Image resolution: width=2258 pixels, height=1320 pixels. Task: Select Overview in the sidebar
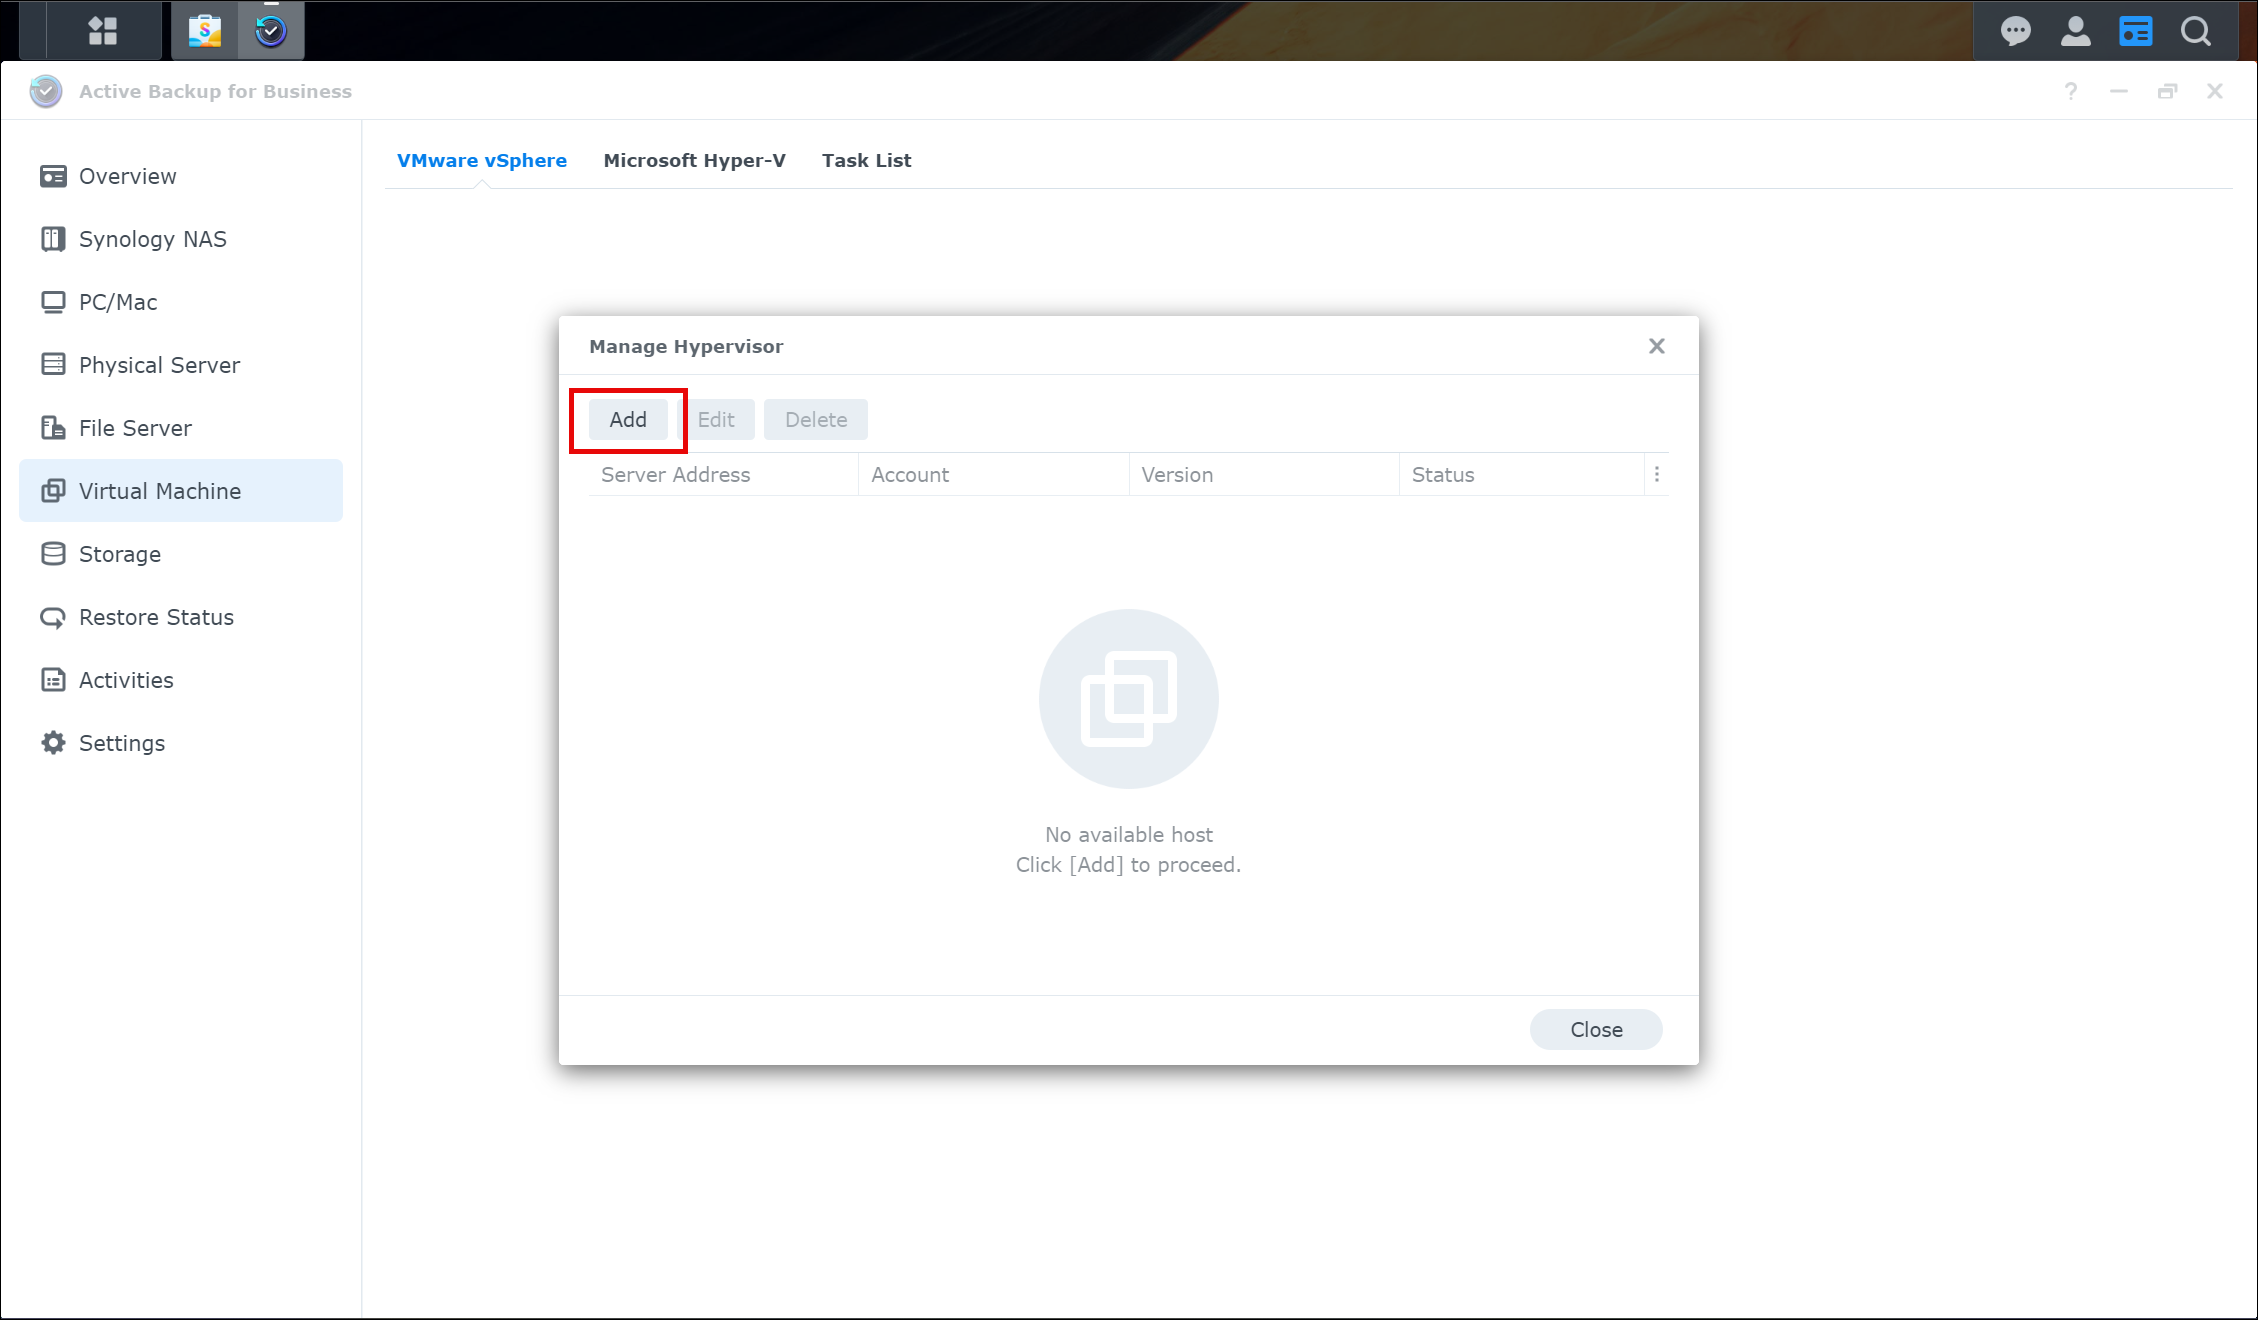127,176
